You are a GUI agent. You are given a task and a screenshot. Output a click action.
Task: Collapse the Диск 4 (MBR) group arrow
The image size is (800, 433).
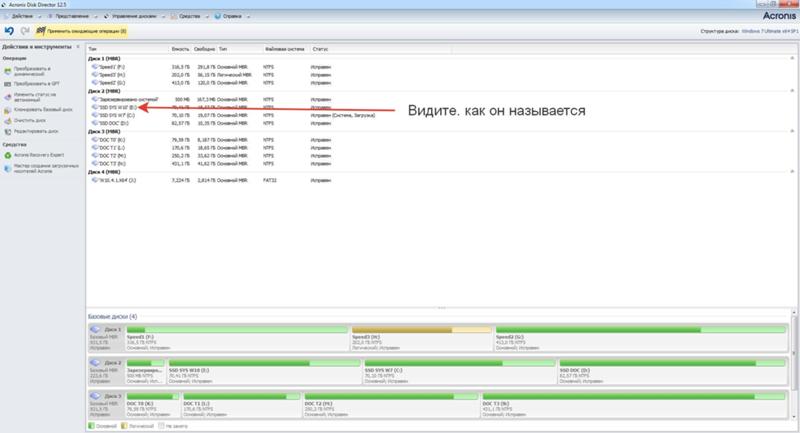(x=792, y=172)
